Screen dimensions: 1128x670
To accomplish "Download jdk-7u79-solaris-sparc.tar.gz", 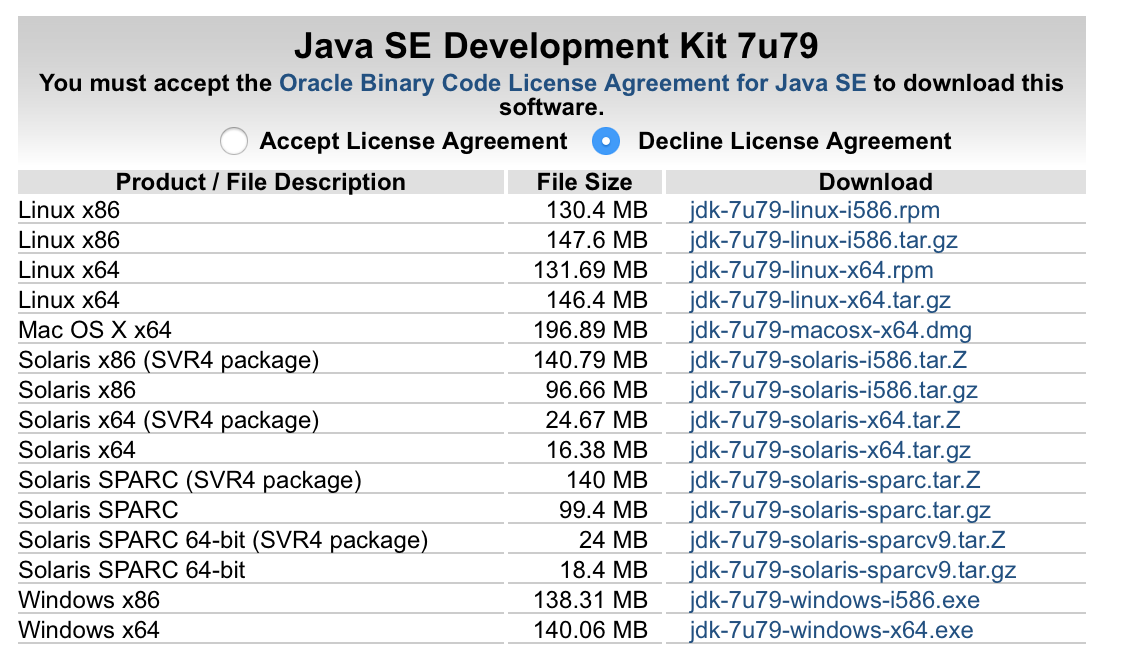I will [840, 511].
